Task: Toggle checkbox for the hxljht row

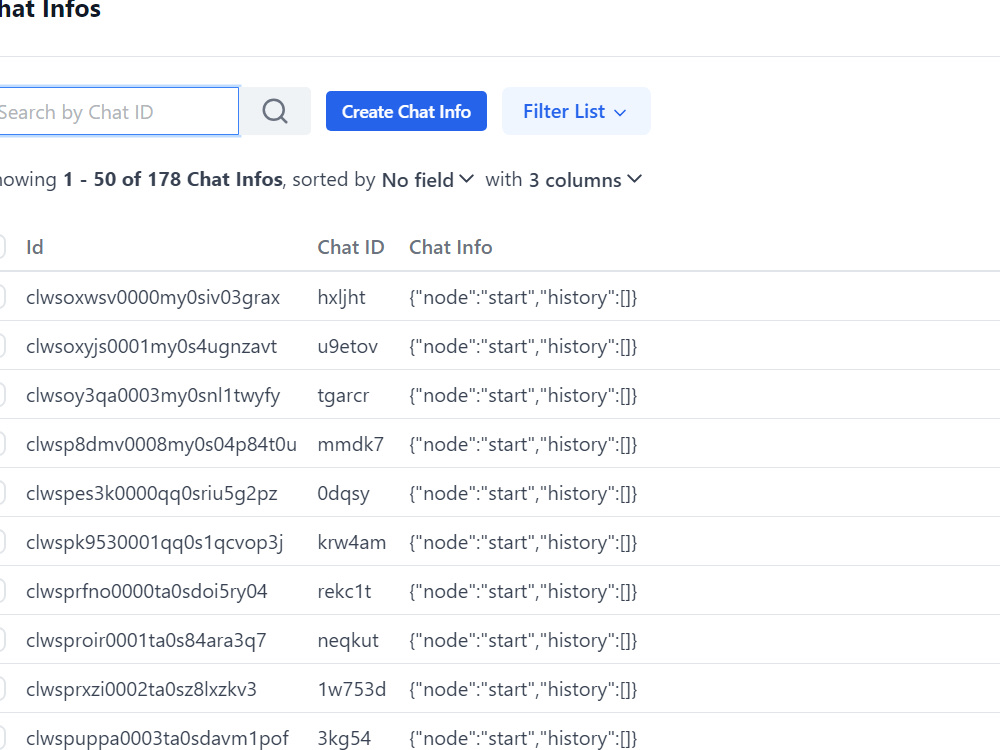Action: (x=1, y=297)
